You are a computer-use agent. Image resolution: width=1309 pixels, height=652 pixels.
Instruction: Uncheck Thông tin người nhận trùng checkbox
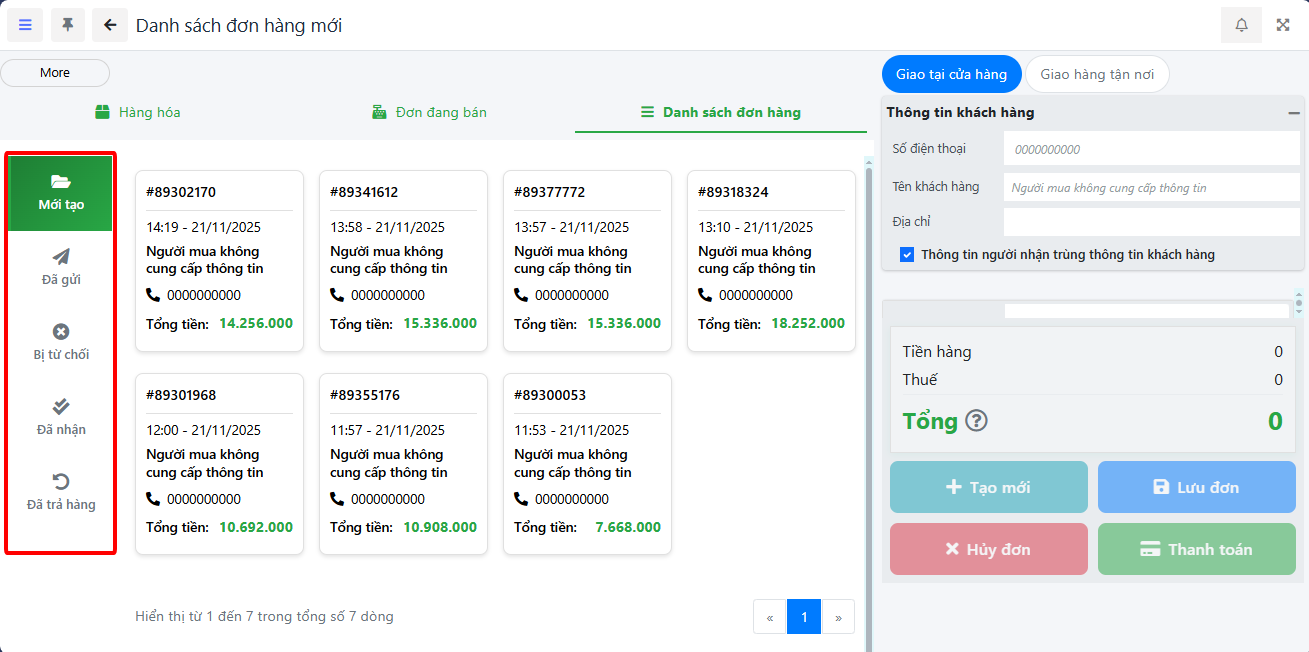tap(907, 255)
